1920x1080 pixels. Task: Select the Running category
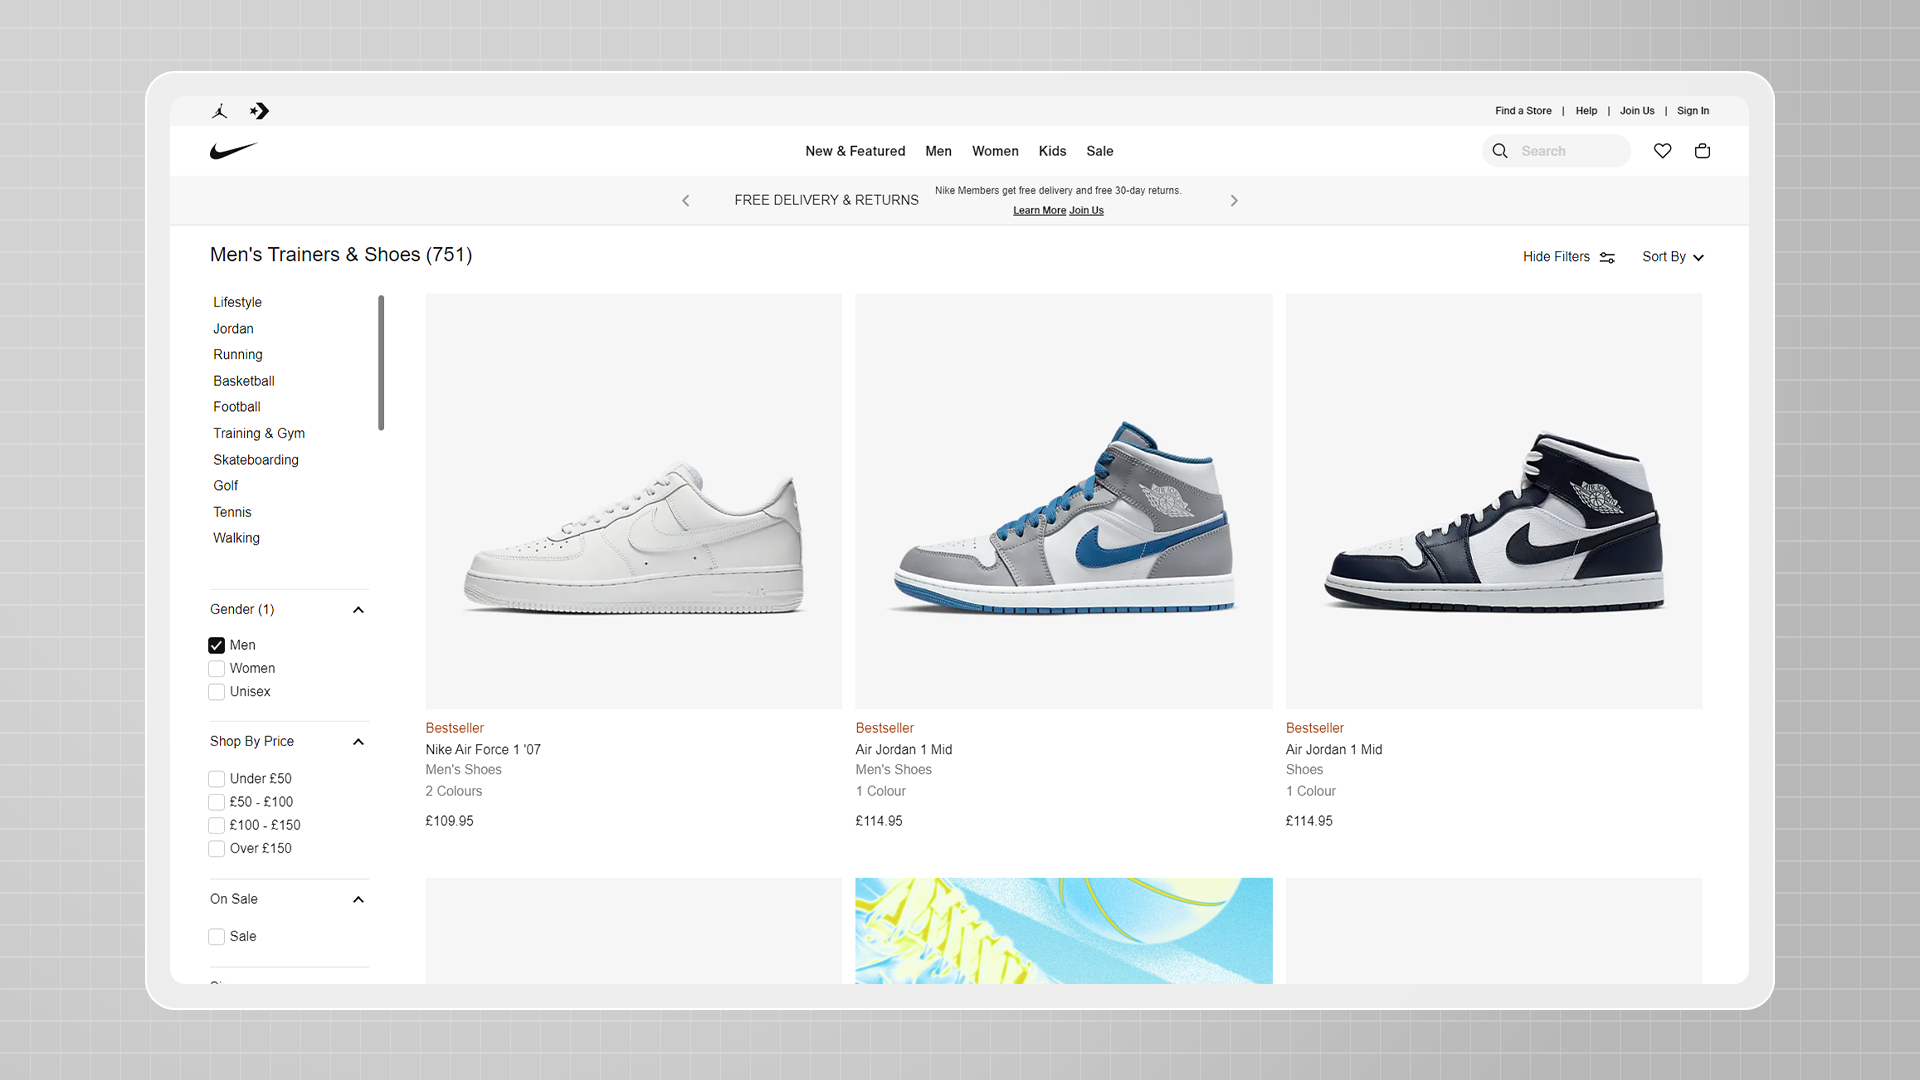[x=238, y=355]
